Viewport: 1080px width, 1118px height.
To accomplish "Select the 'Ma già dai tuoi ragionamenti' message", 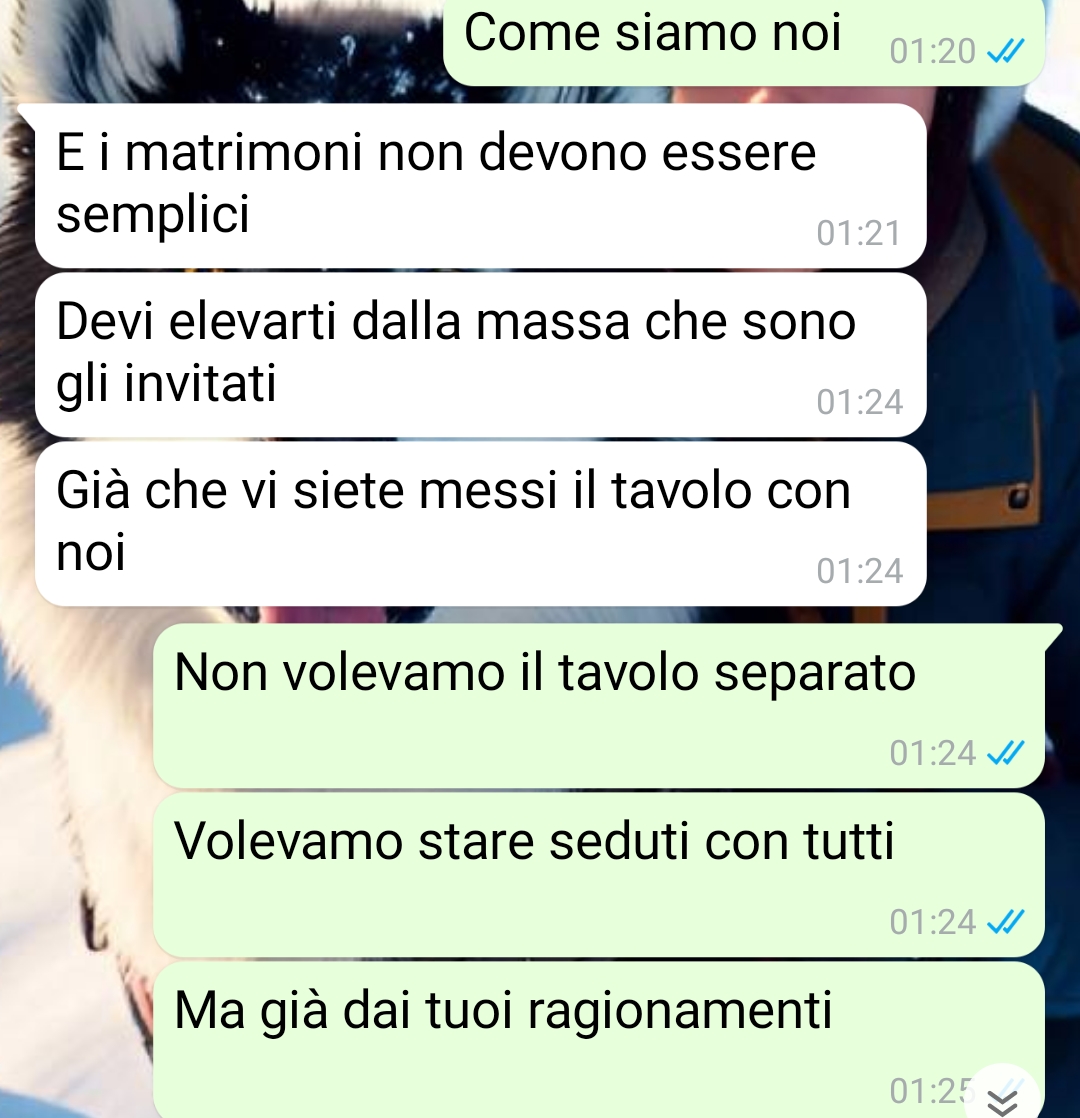I will [x=599, y=1040].
